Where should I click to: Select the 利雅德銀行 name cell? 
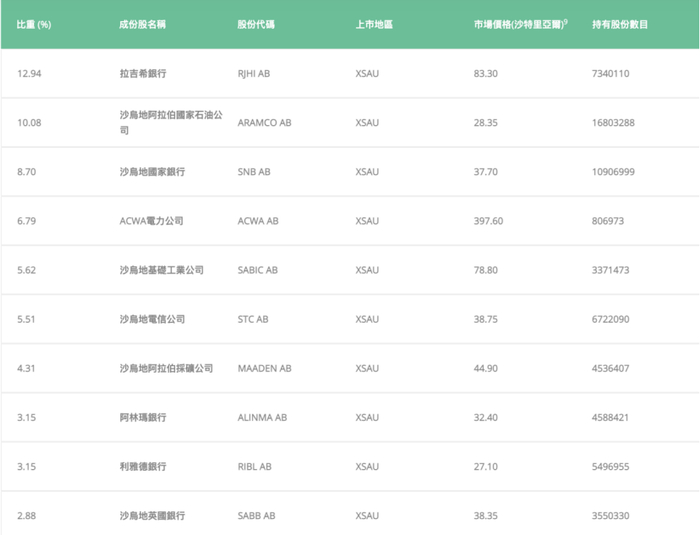pos(143,467)
